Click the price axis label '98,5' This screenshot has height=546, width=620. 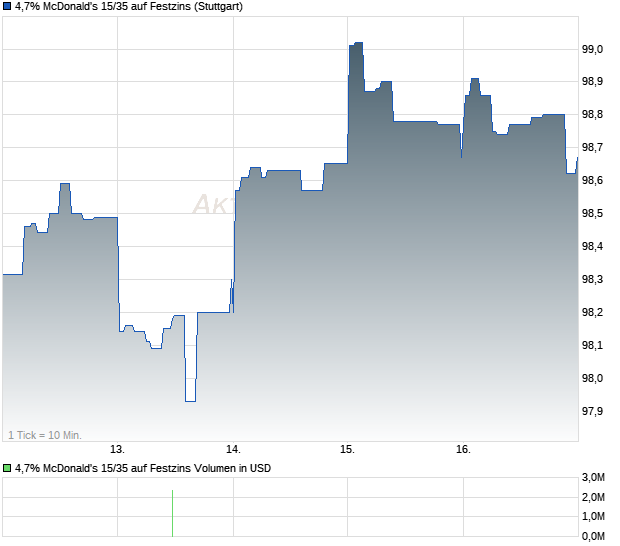click(592, 213)
